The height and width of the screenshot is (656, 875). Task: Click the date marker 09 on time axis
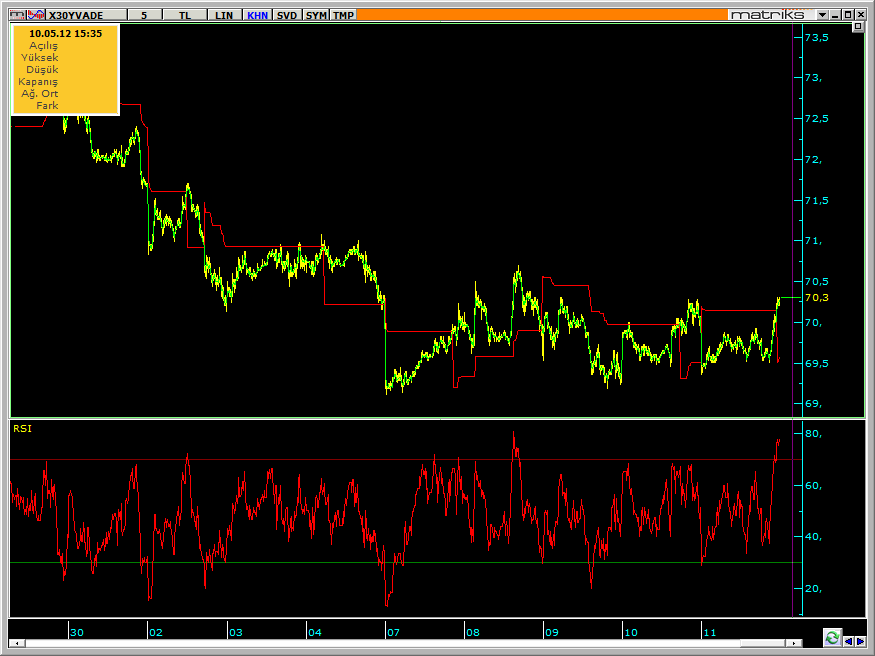click(551, 633)
